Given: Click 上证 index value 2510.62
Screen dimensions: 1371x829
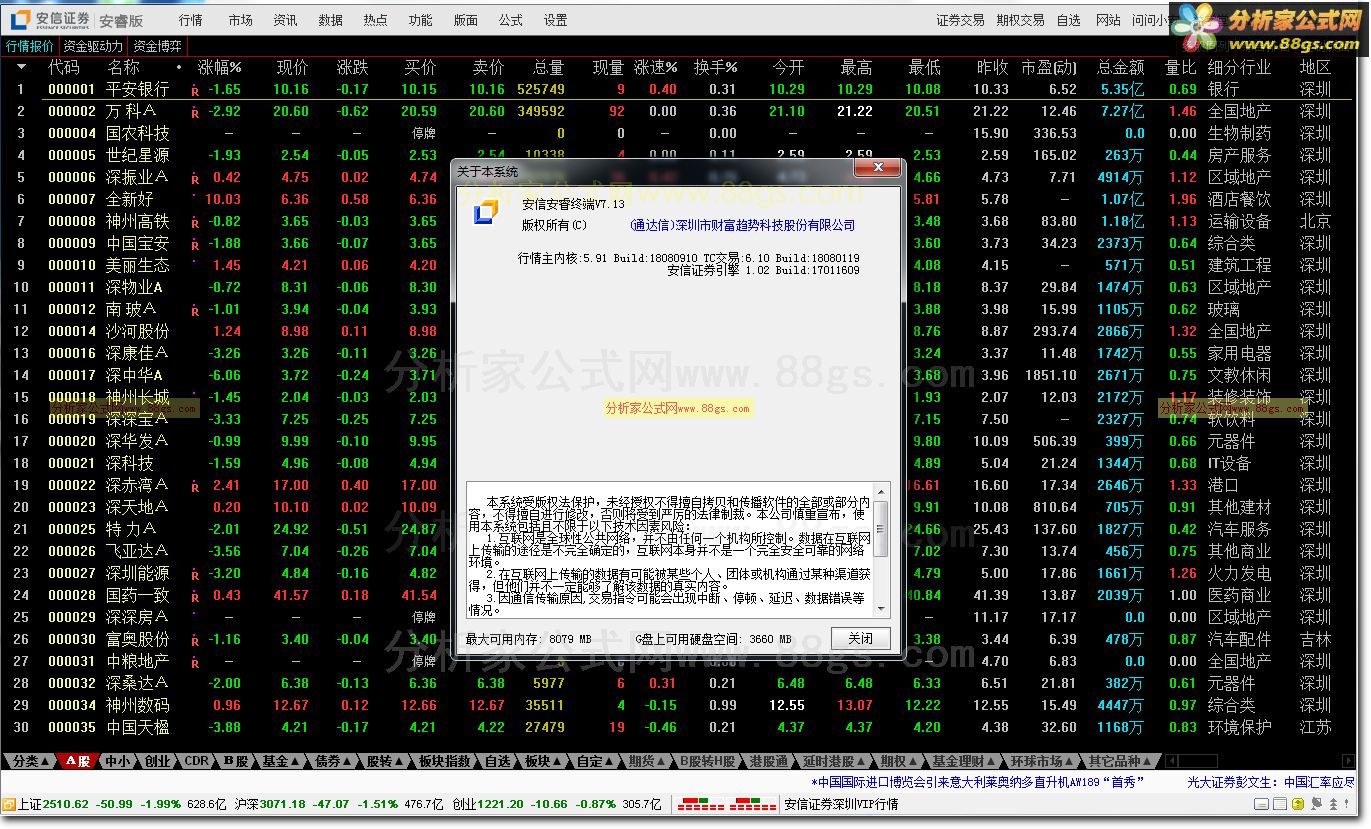Looking at the screenshot, I should [x=66, y=804].
